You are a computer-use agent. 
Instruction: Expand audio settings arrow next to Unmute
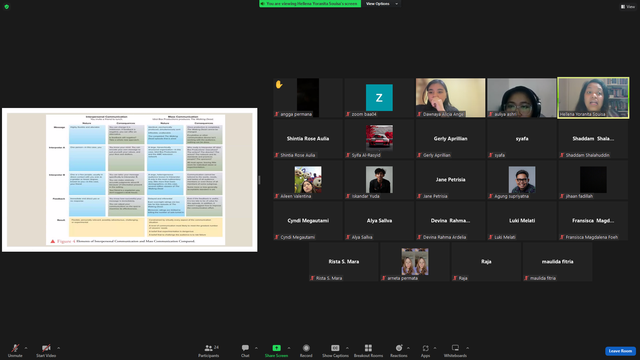[x=26, y=348]
